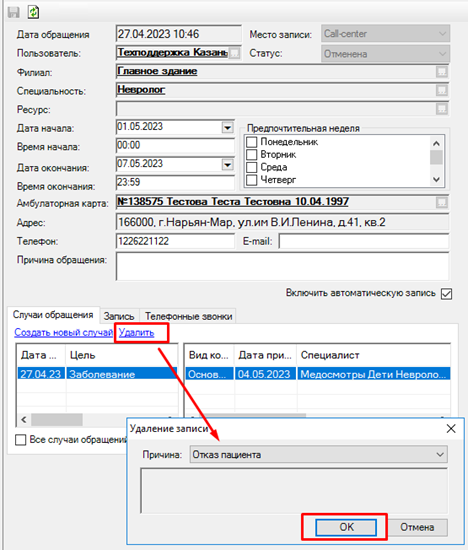This screenshot has width=468, height=550.
Task: Click the weekday list scroll down arrow
Action: click(x=436, y=180)
